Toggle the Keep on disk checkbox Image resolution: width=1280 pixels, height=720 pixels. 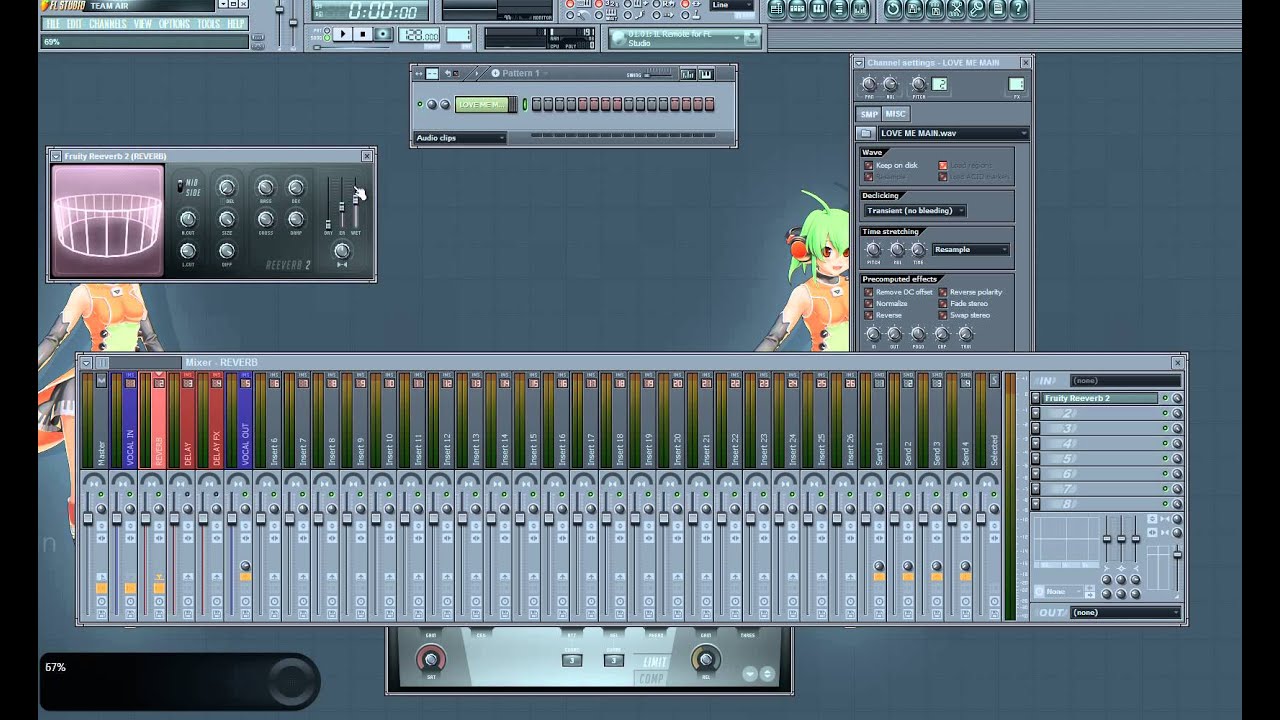[868, 165]
